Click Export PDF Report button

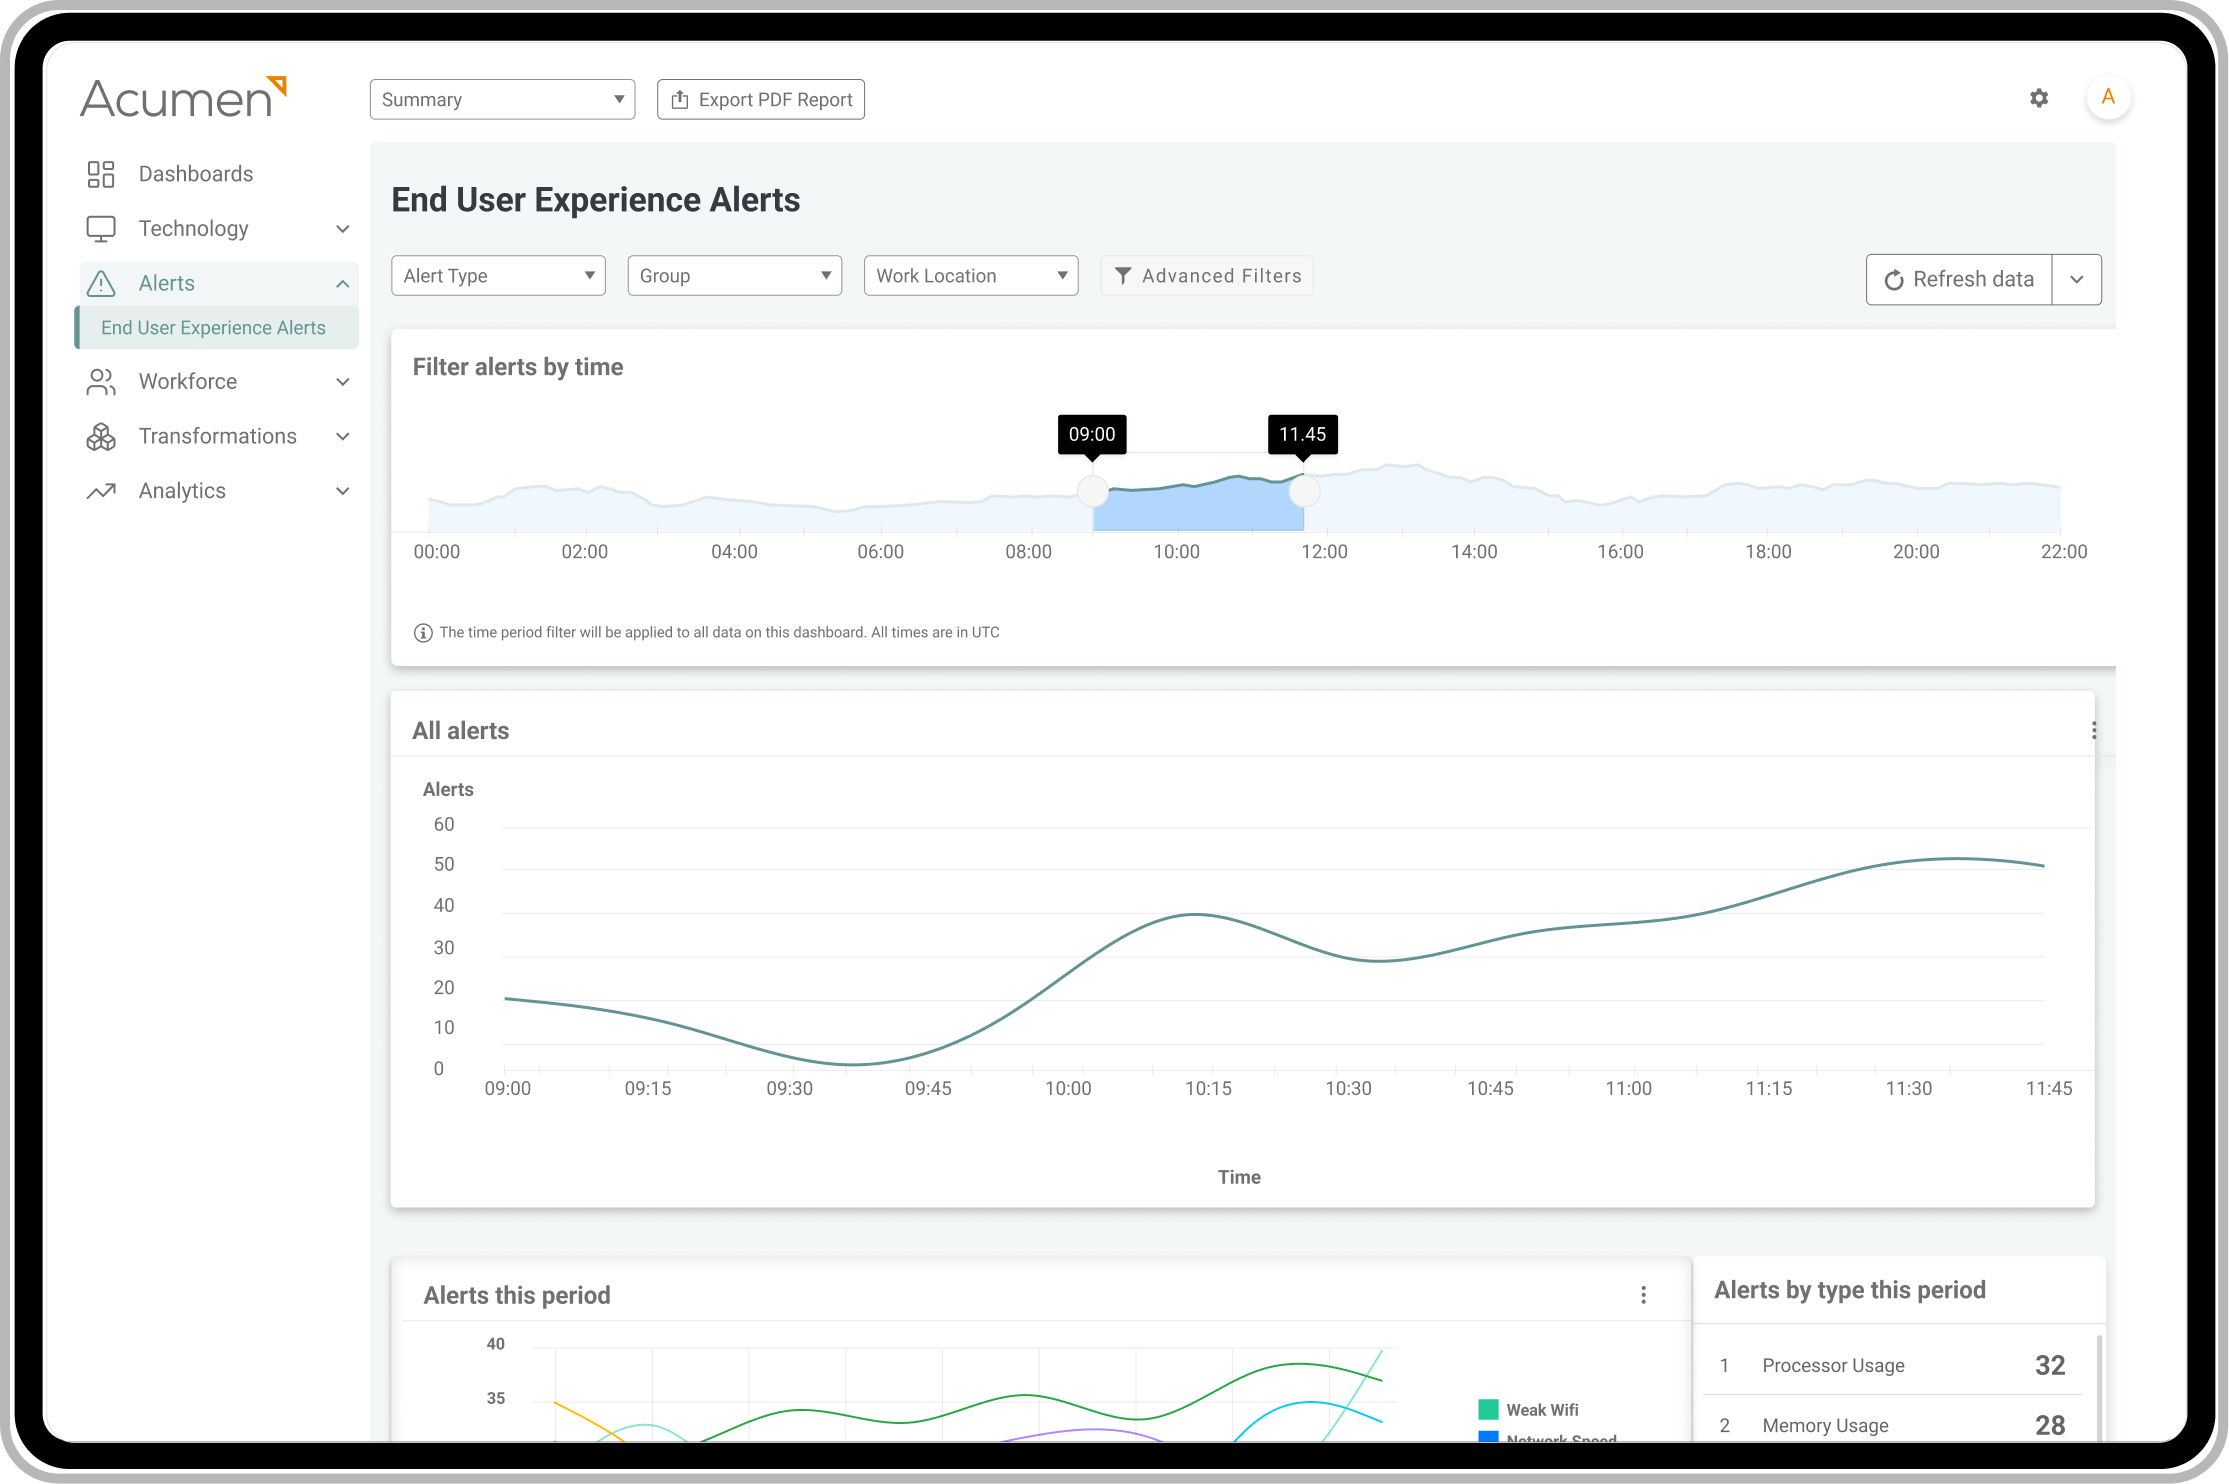761,100
